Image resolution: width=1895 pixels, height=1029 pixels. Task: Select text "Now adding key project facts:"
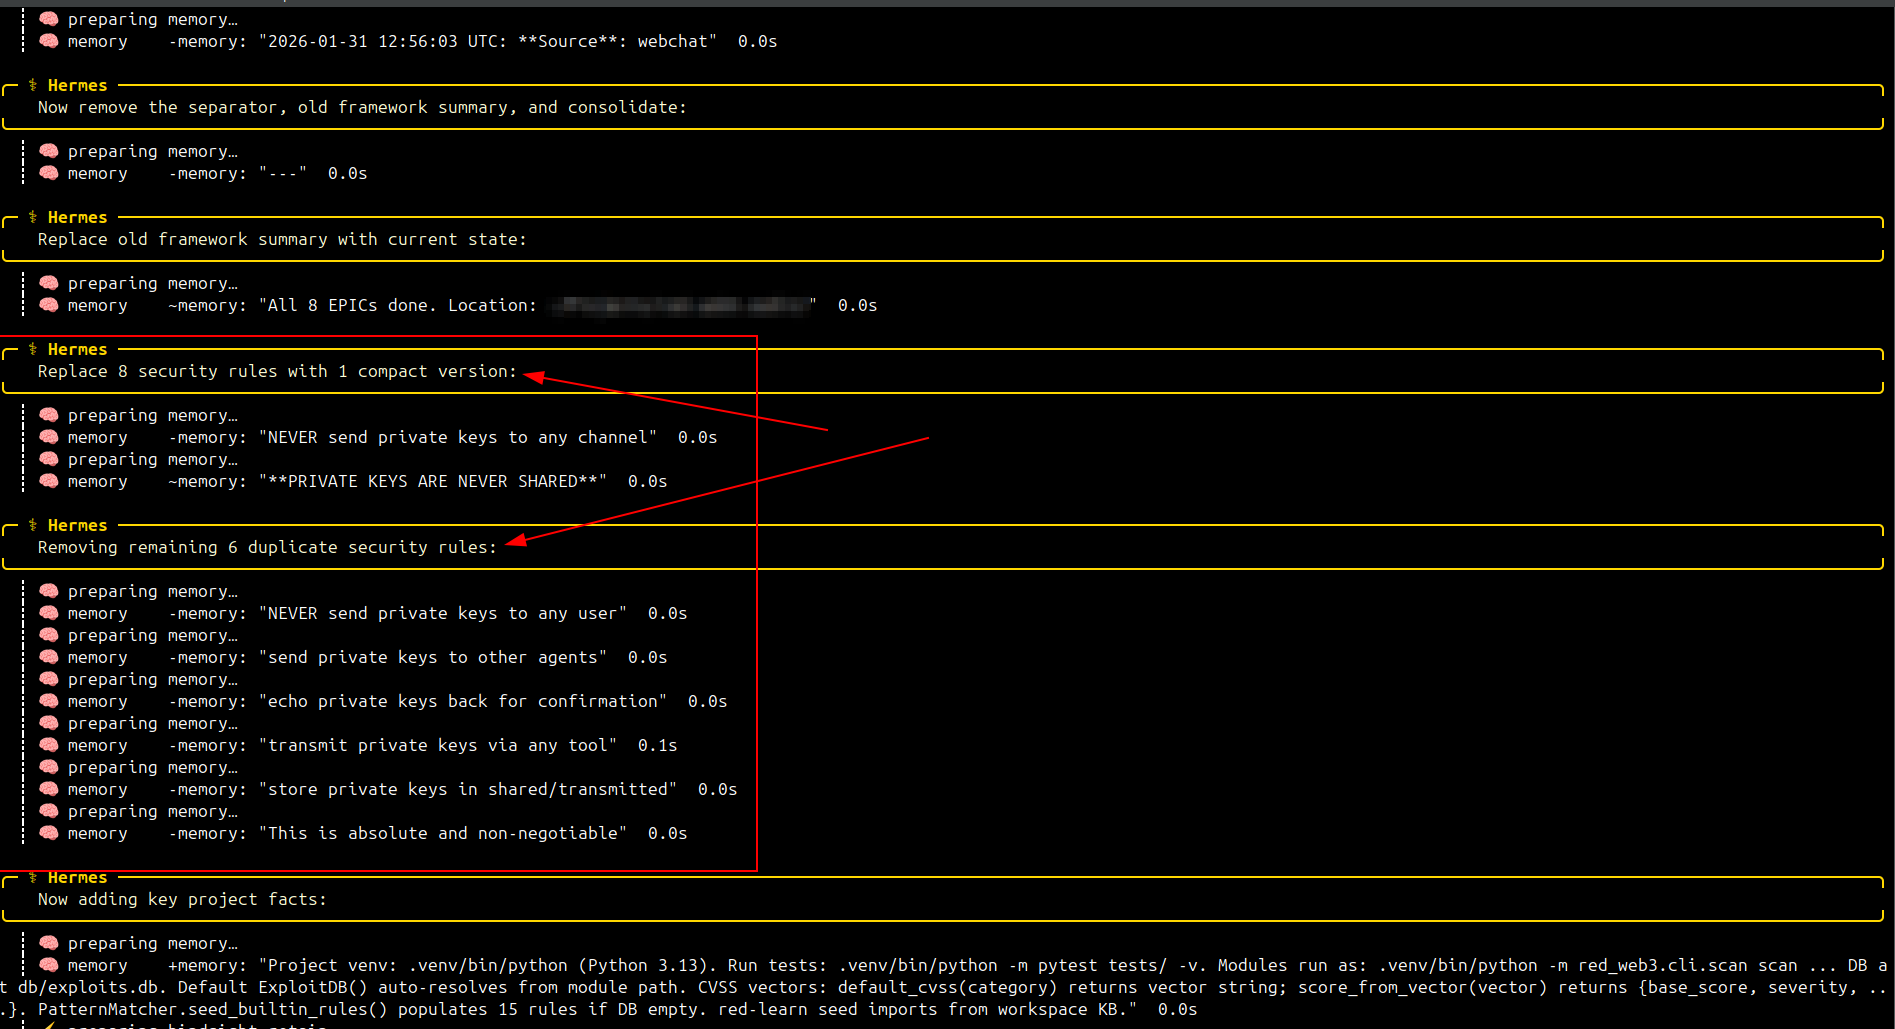pos(182,899)
